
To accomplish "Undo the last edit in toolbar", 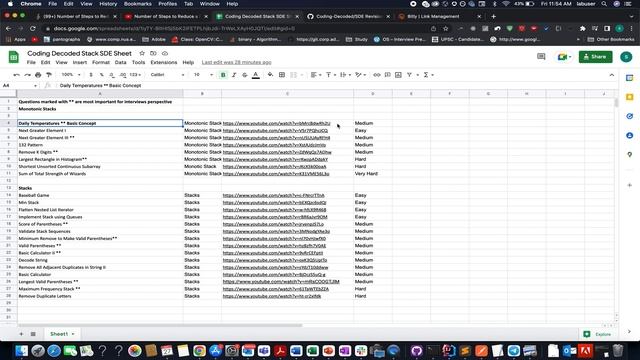I will [x=16, y=75].
